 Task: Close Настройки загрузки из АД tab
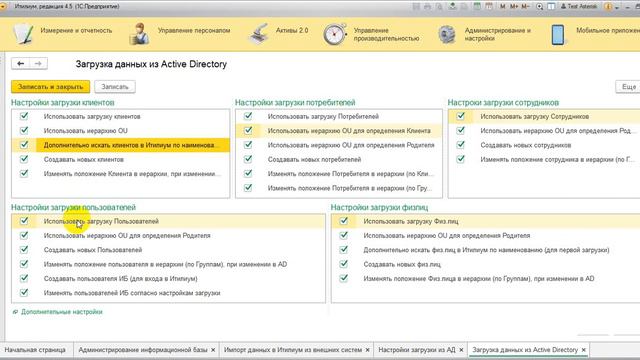(x=461, y=350)
